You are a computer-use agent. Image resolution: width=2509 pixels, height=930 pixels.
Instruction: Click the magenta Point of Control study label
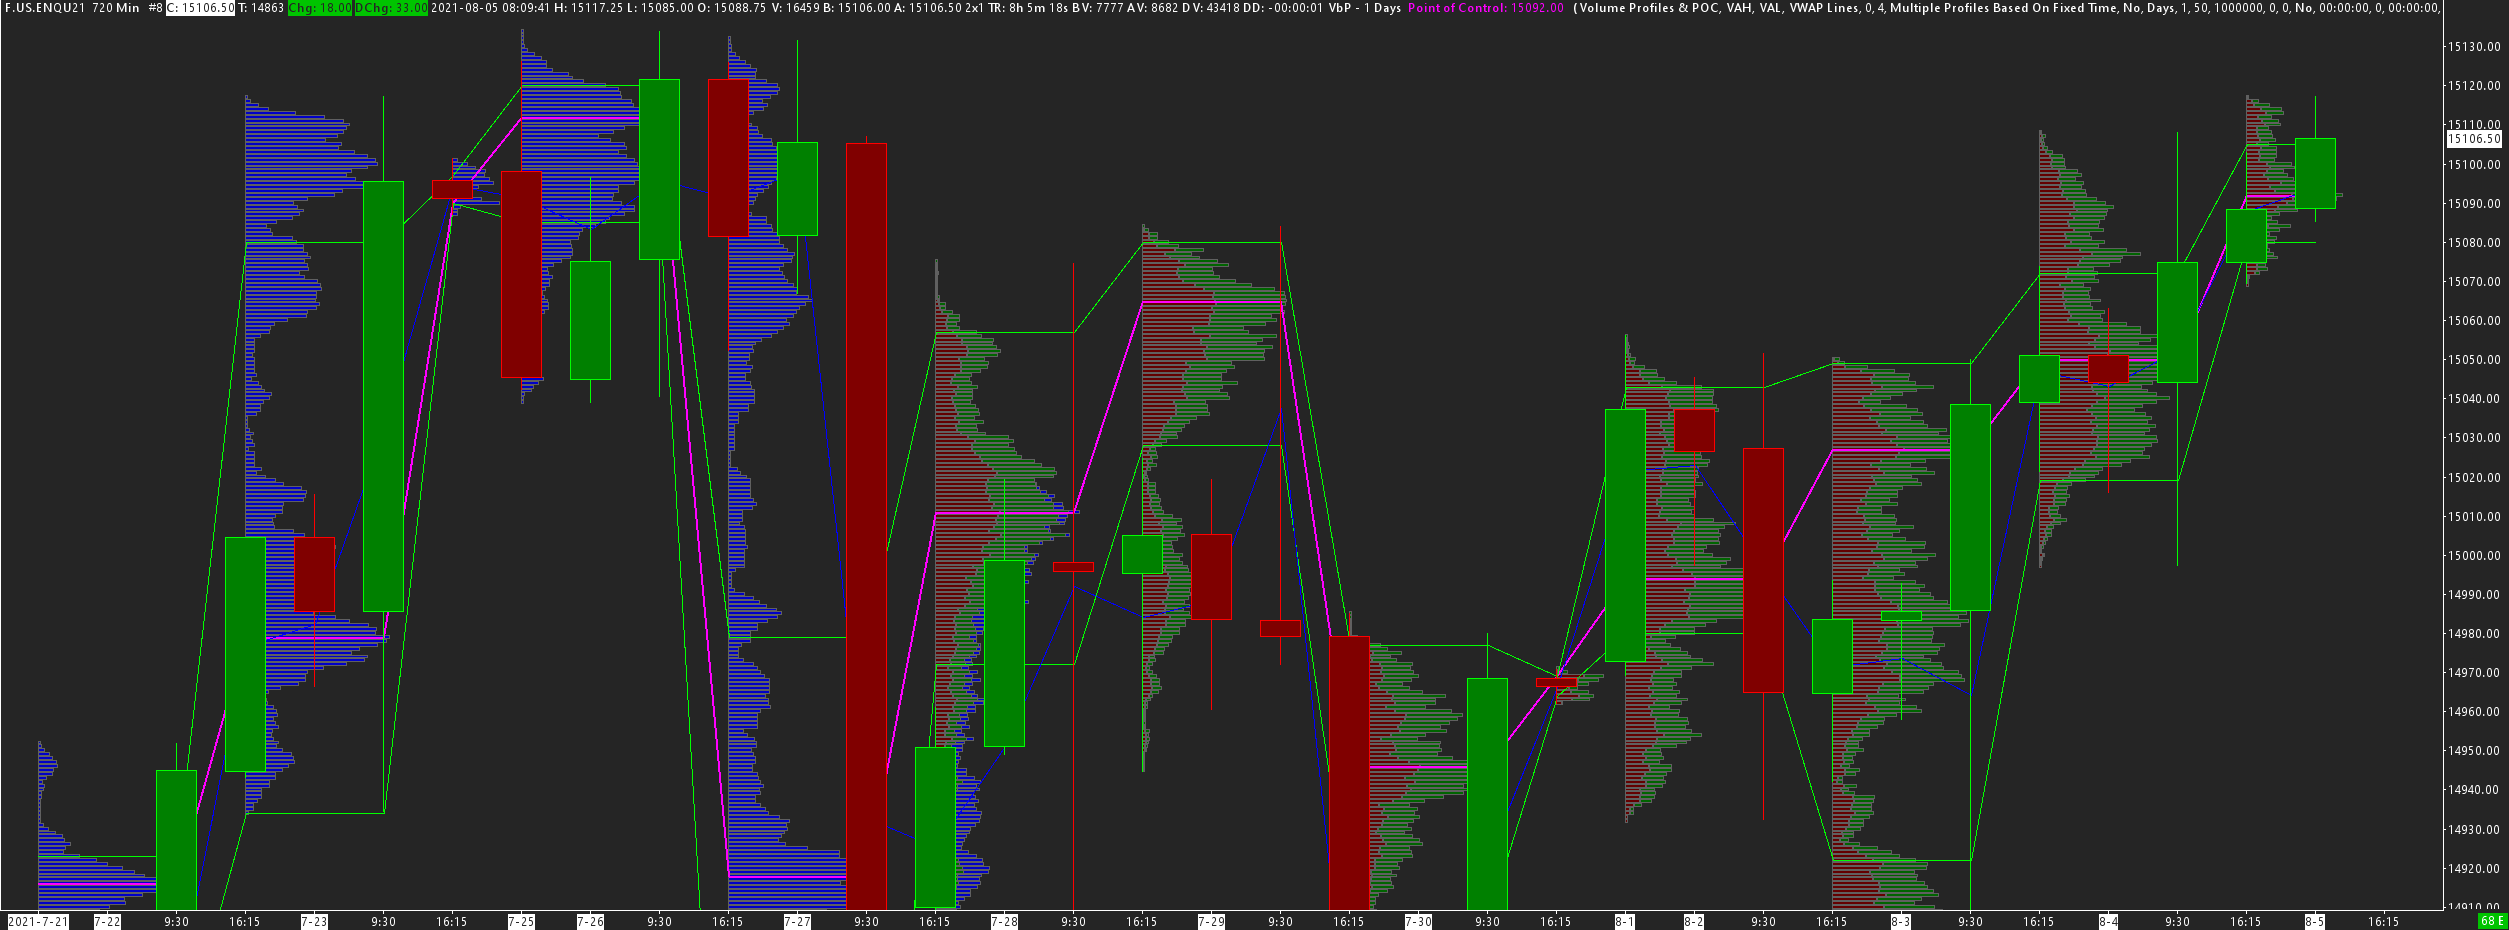[x=1485, y=8]
